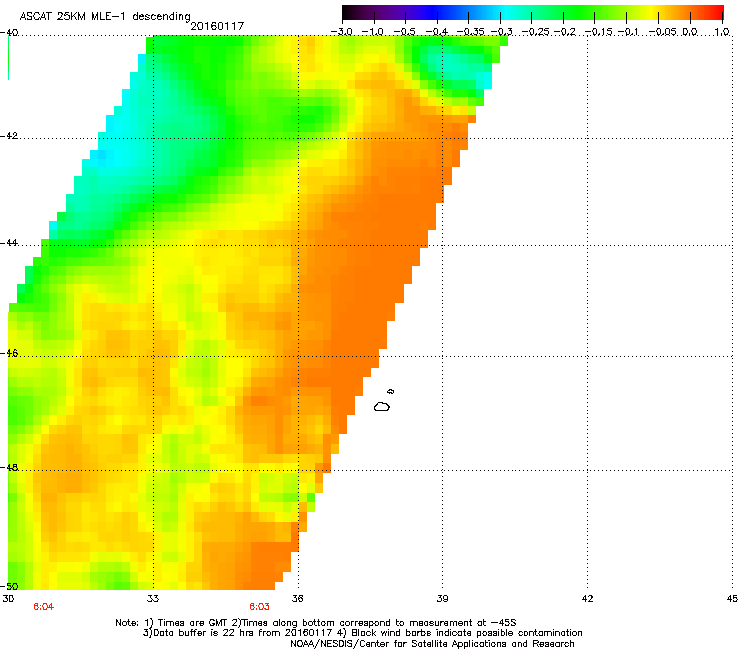The height and width of the screenshot is (650, 740).
Task: Click the 1.0 color bar label
Action: pos(722,32)
